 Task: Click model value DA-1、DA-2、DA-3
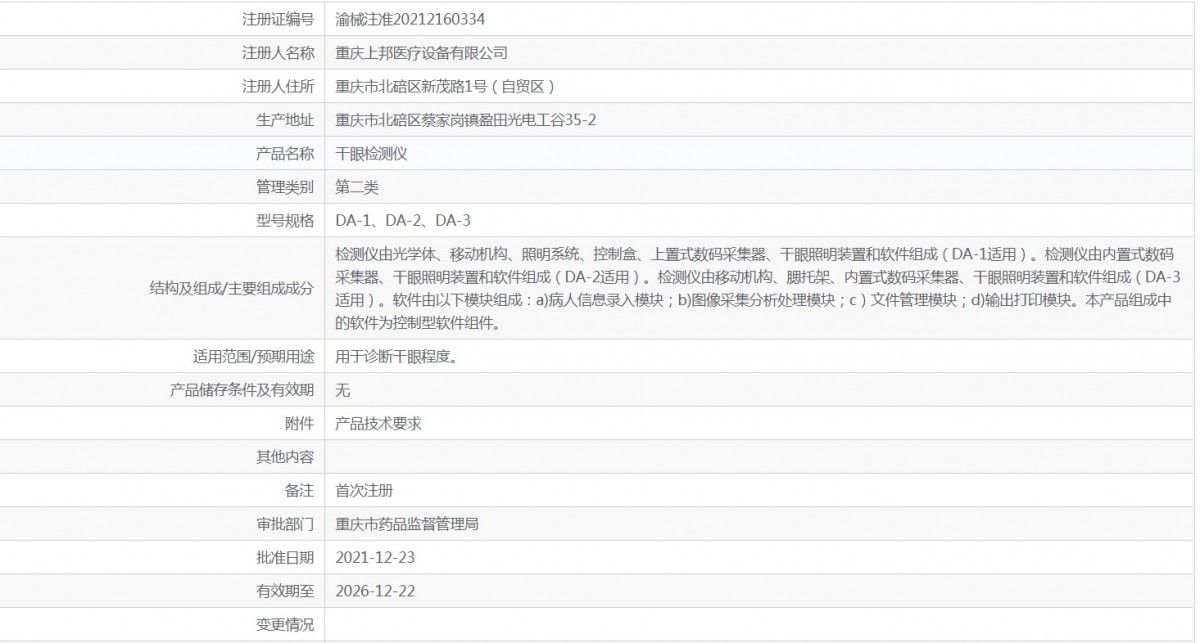pyautogui.click(x=403, y=221)
